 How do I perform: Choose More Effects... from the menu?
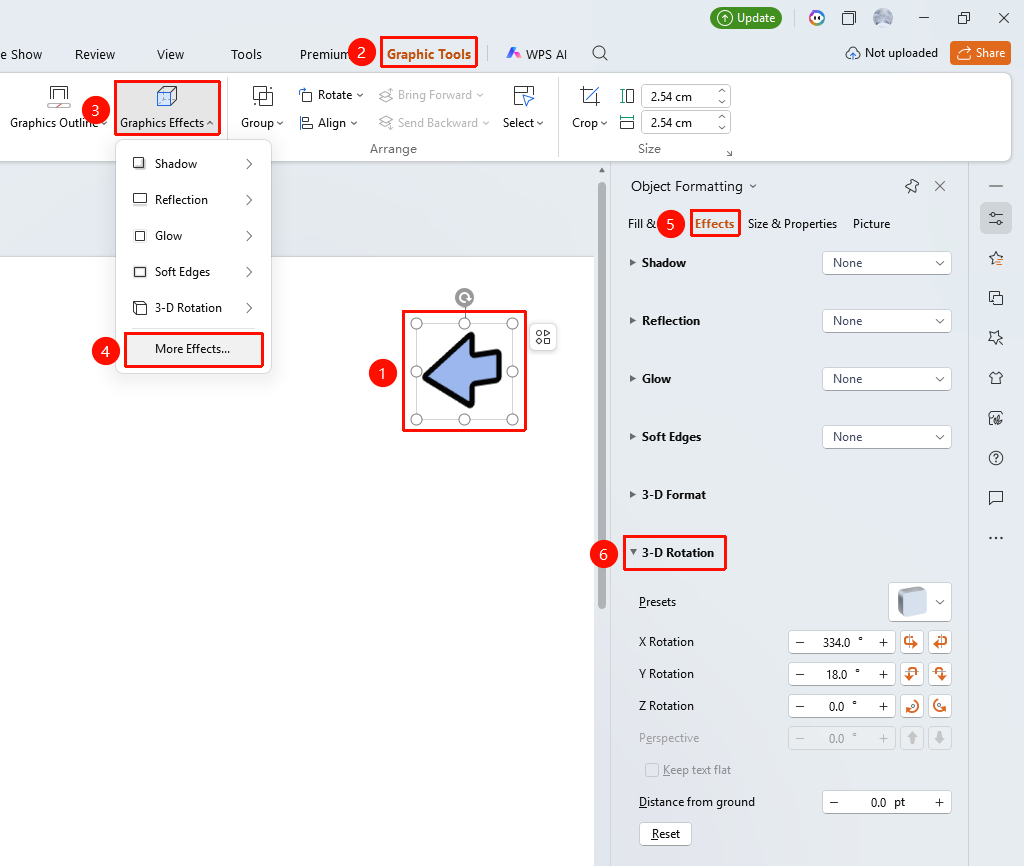193,349
